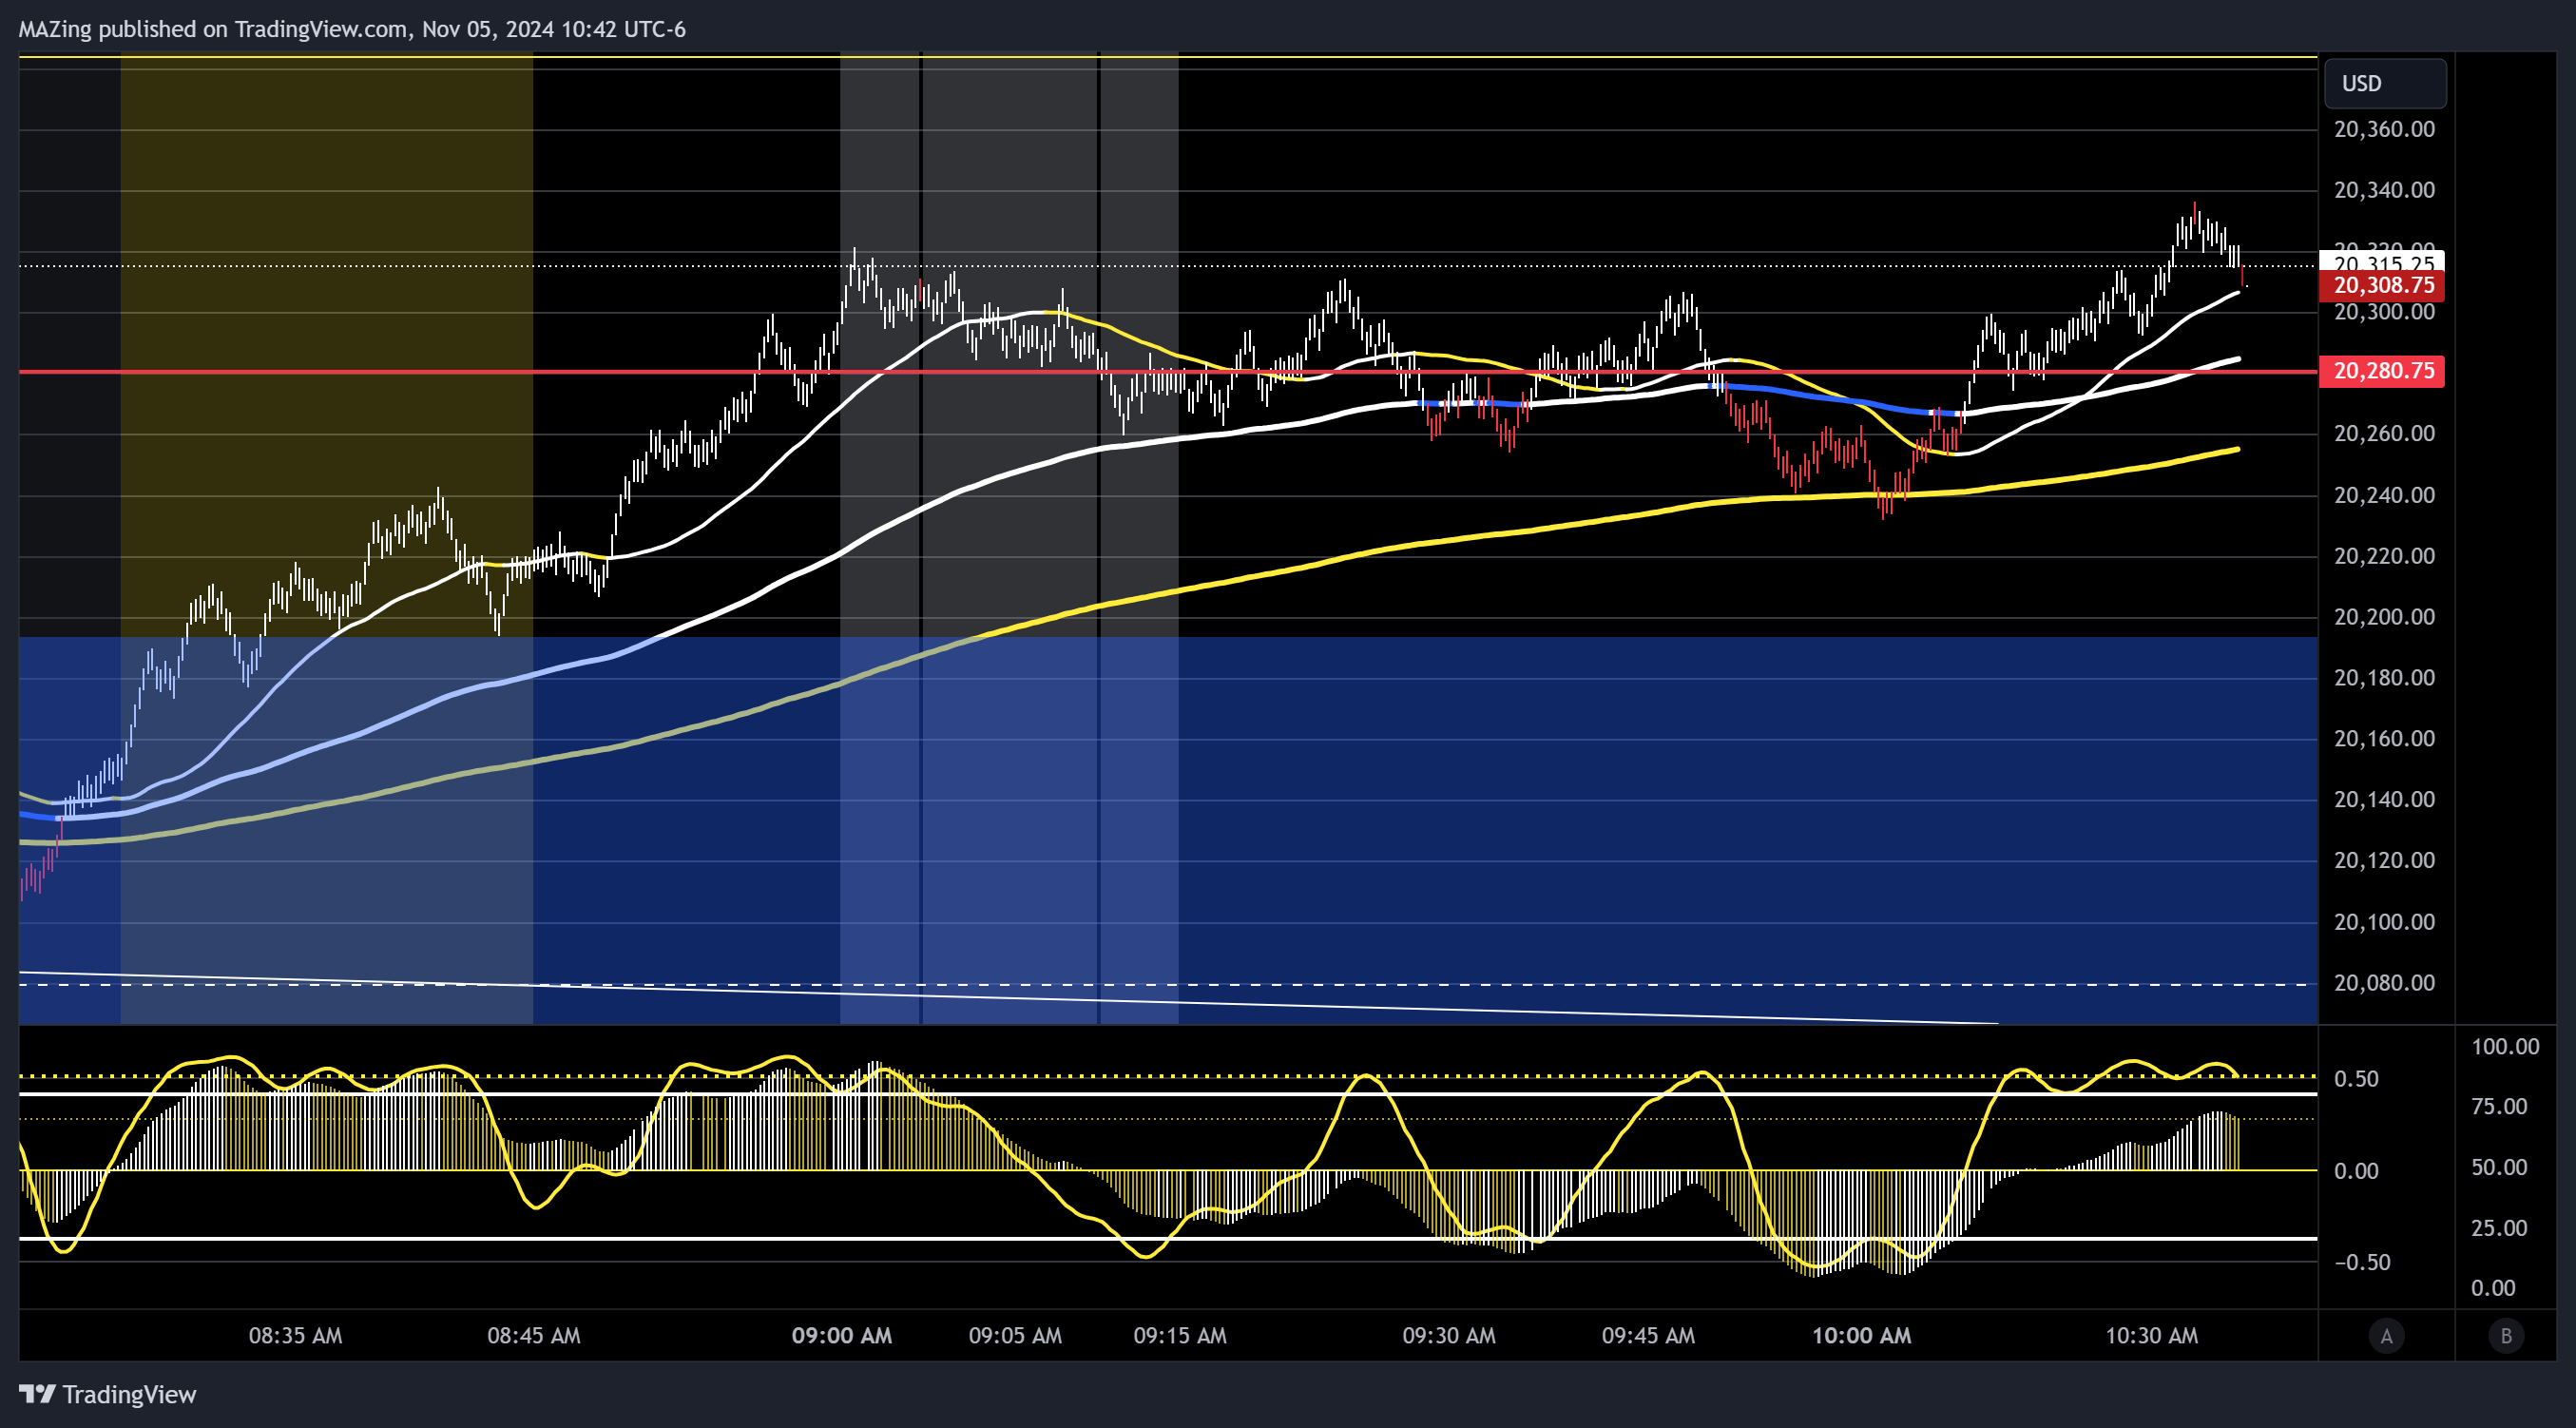Click the indicator 75.00 scale label
This screenshot has height=1428, width=2576.
(2499, 1107)
